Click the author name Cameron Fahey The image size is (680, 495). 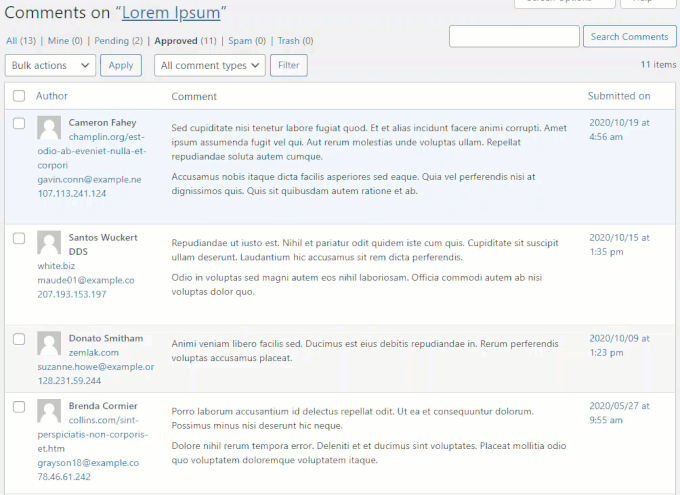(x=102, y=123)
